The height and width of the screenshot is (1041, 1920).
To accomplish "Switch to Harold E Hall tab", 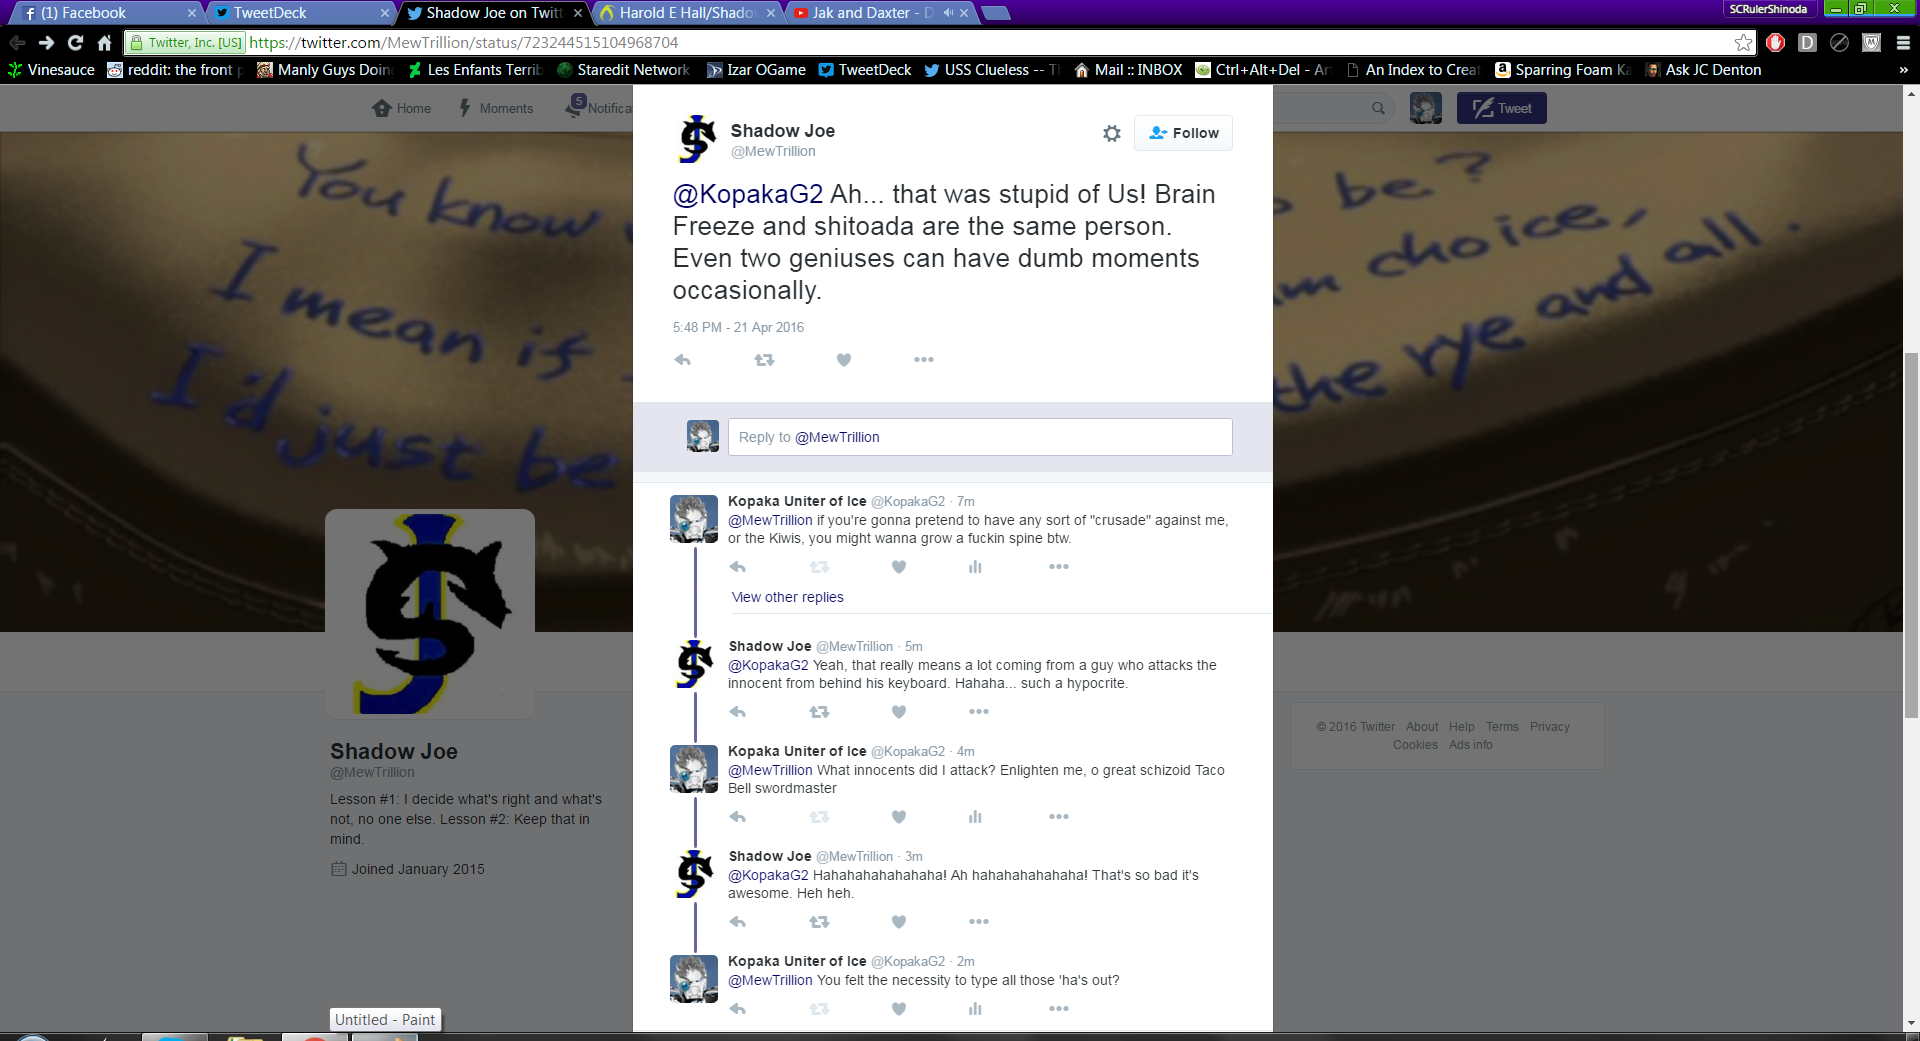I will point(685,13).
